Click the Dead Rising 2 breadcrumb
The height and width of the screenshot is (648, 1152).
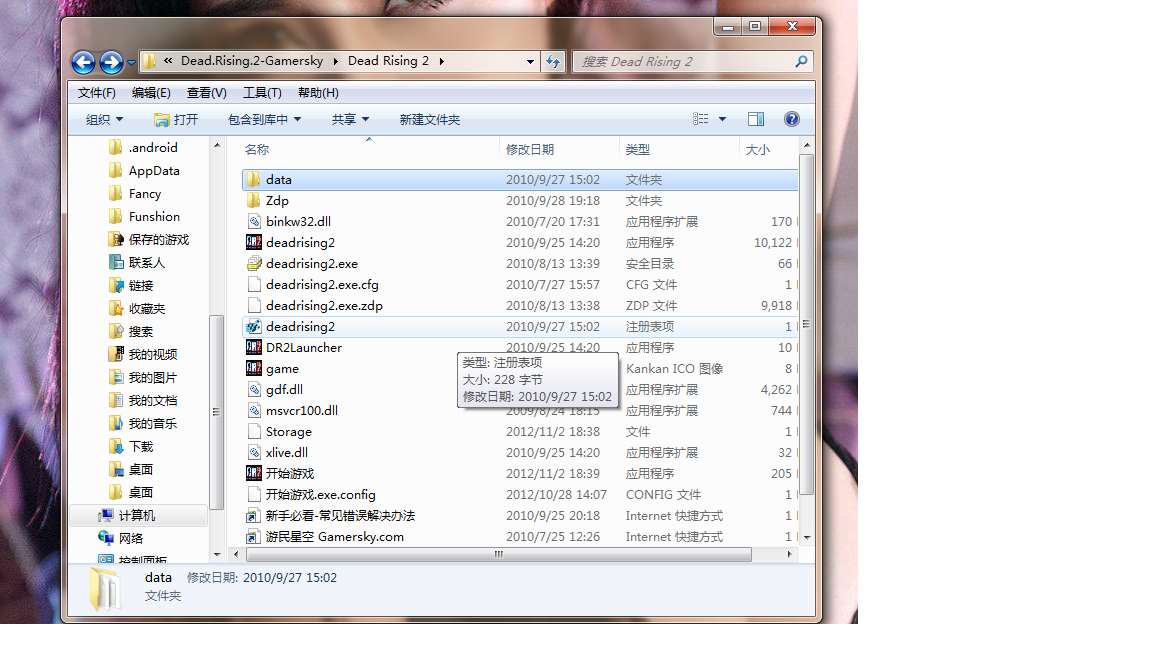point(388,61)
